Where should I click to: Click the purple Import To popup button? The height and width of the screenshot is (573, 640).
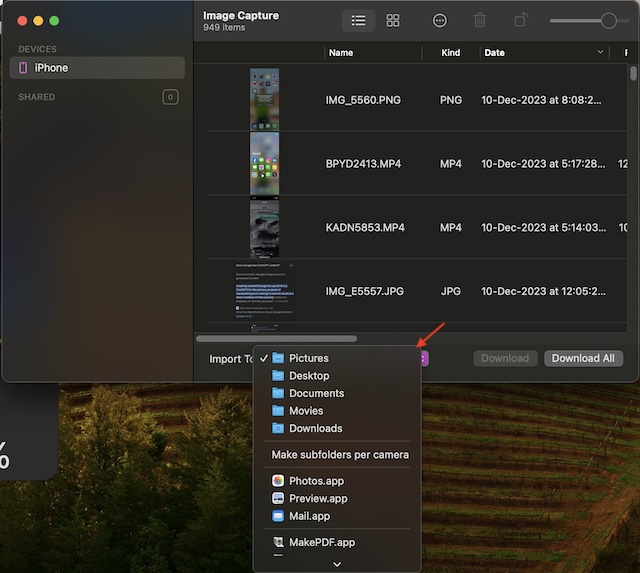[424, 358]
